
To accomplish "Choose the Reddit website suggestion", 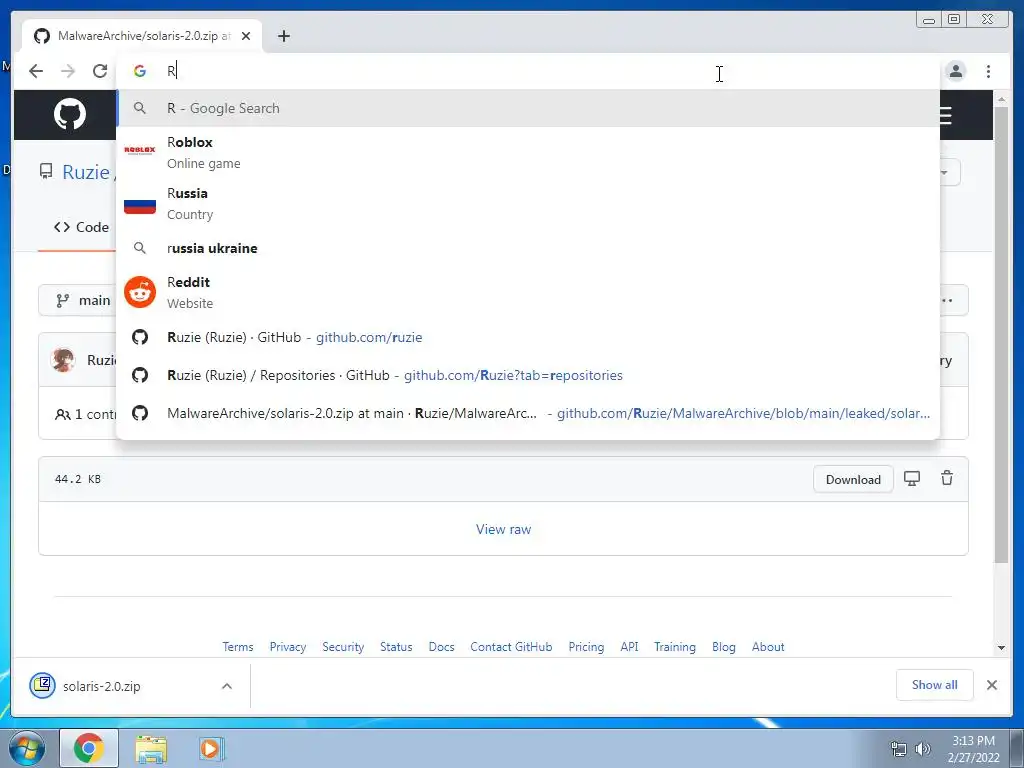I will [528, 292].
